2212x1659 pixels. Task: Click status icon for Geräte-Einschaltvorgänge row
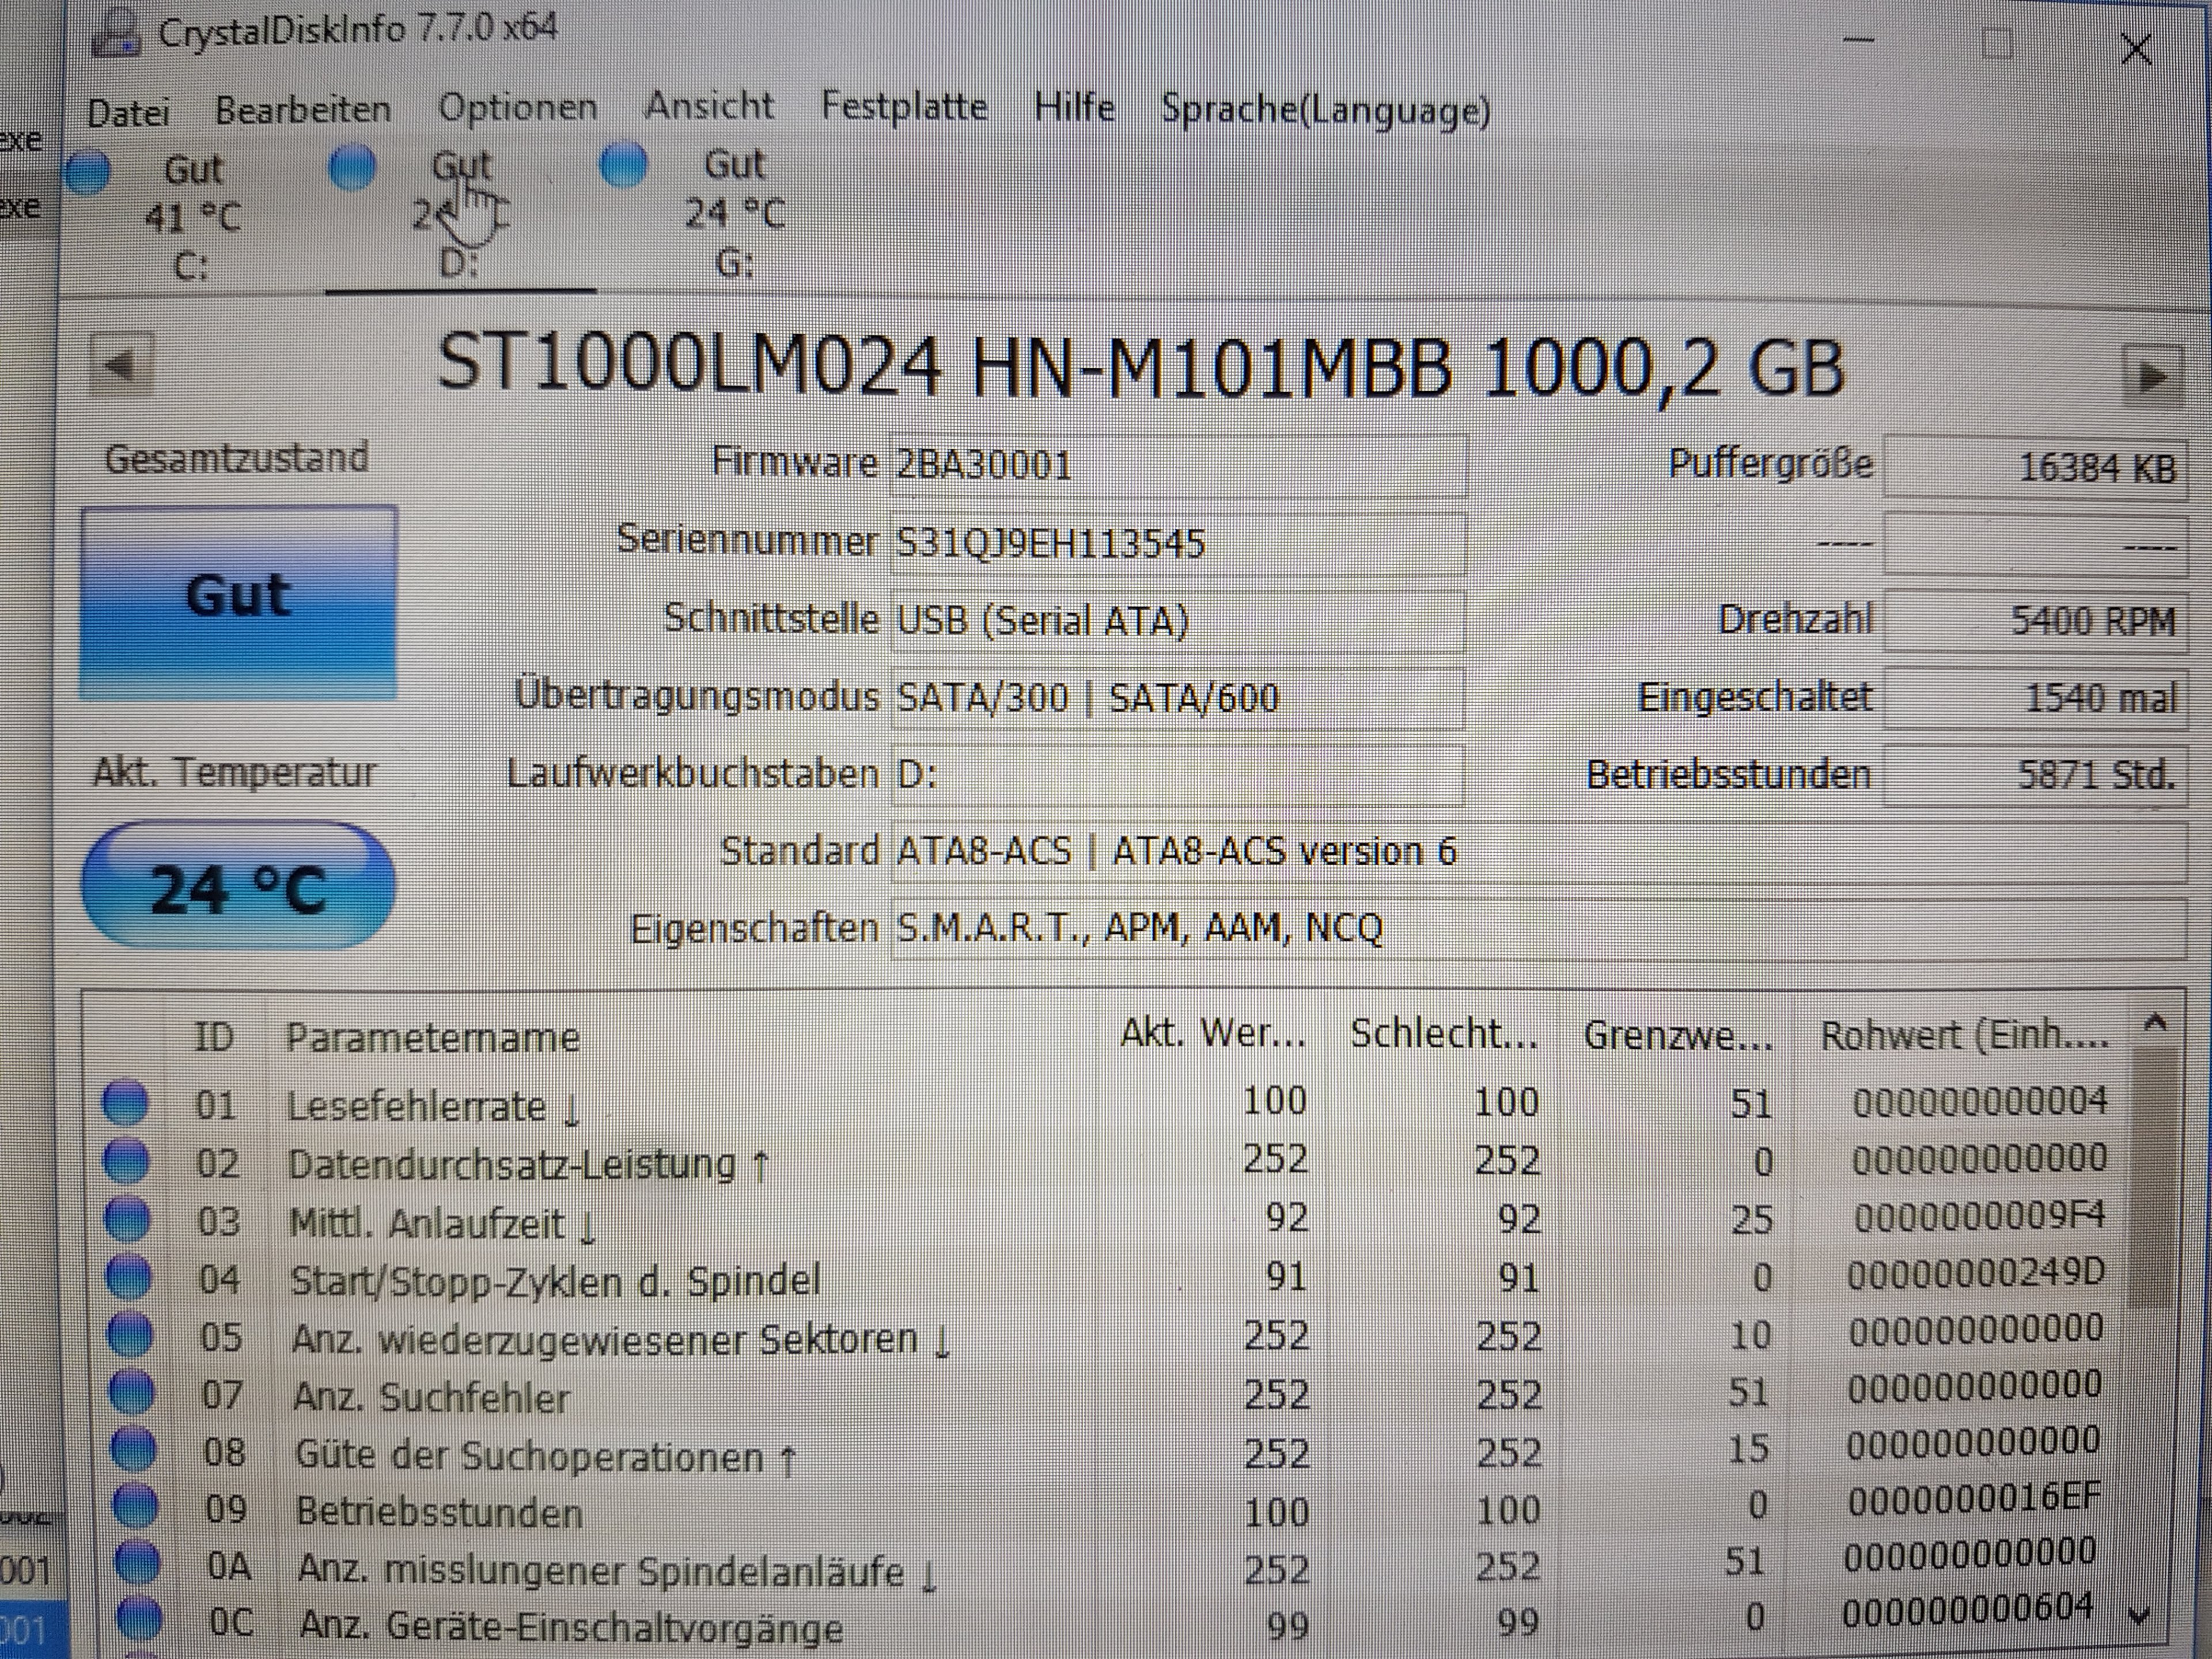(x=140, y=1619)
